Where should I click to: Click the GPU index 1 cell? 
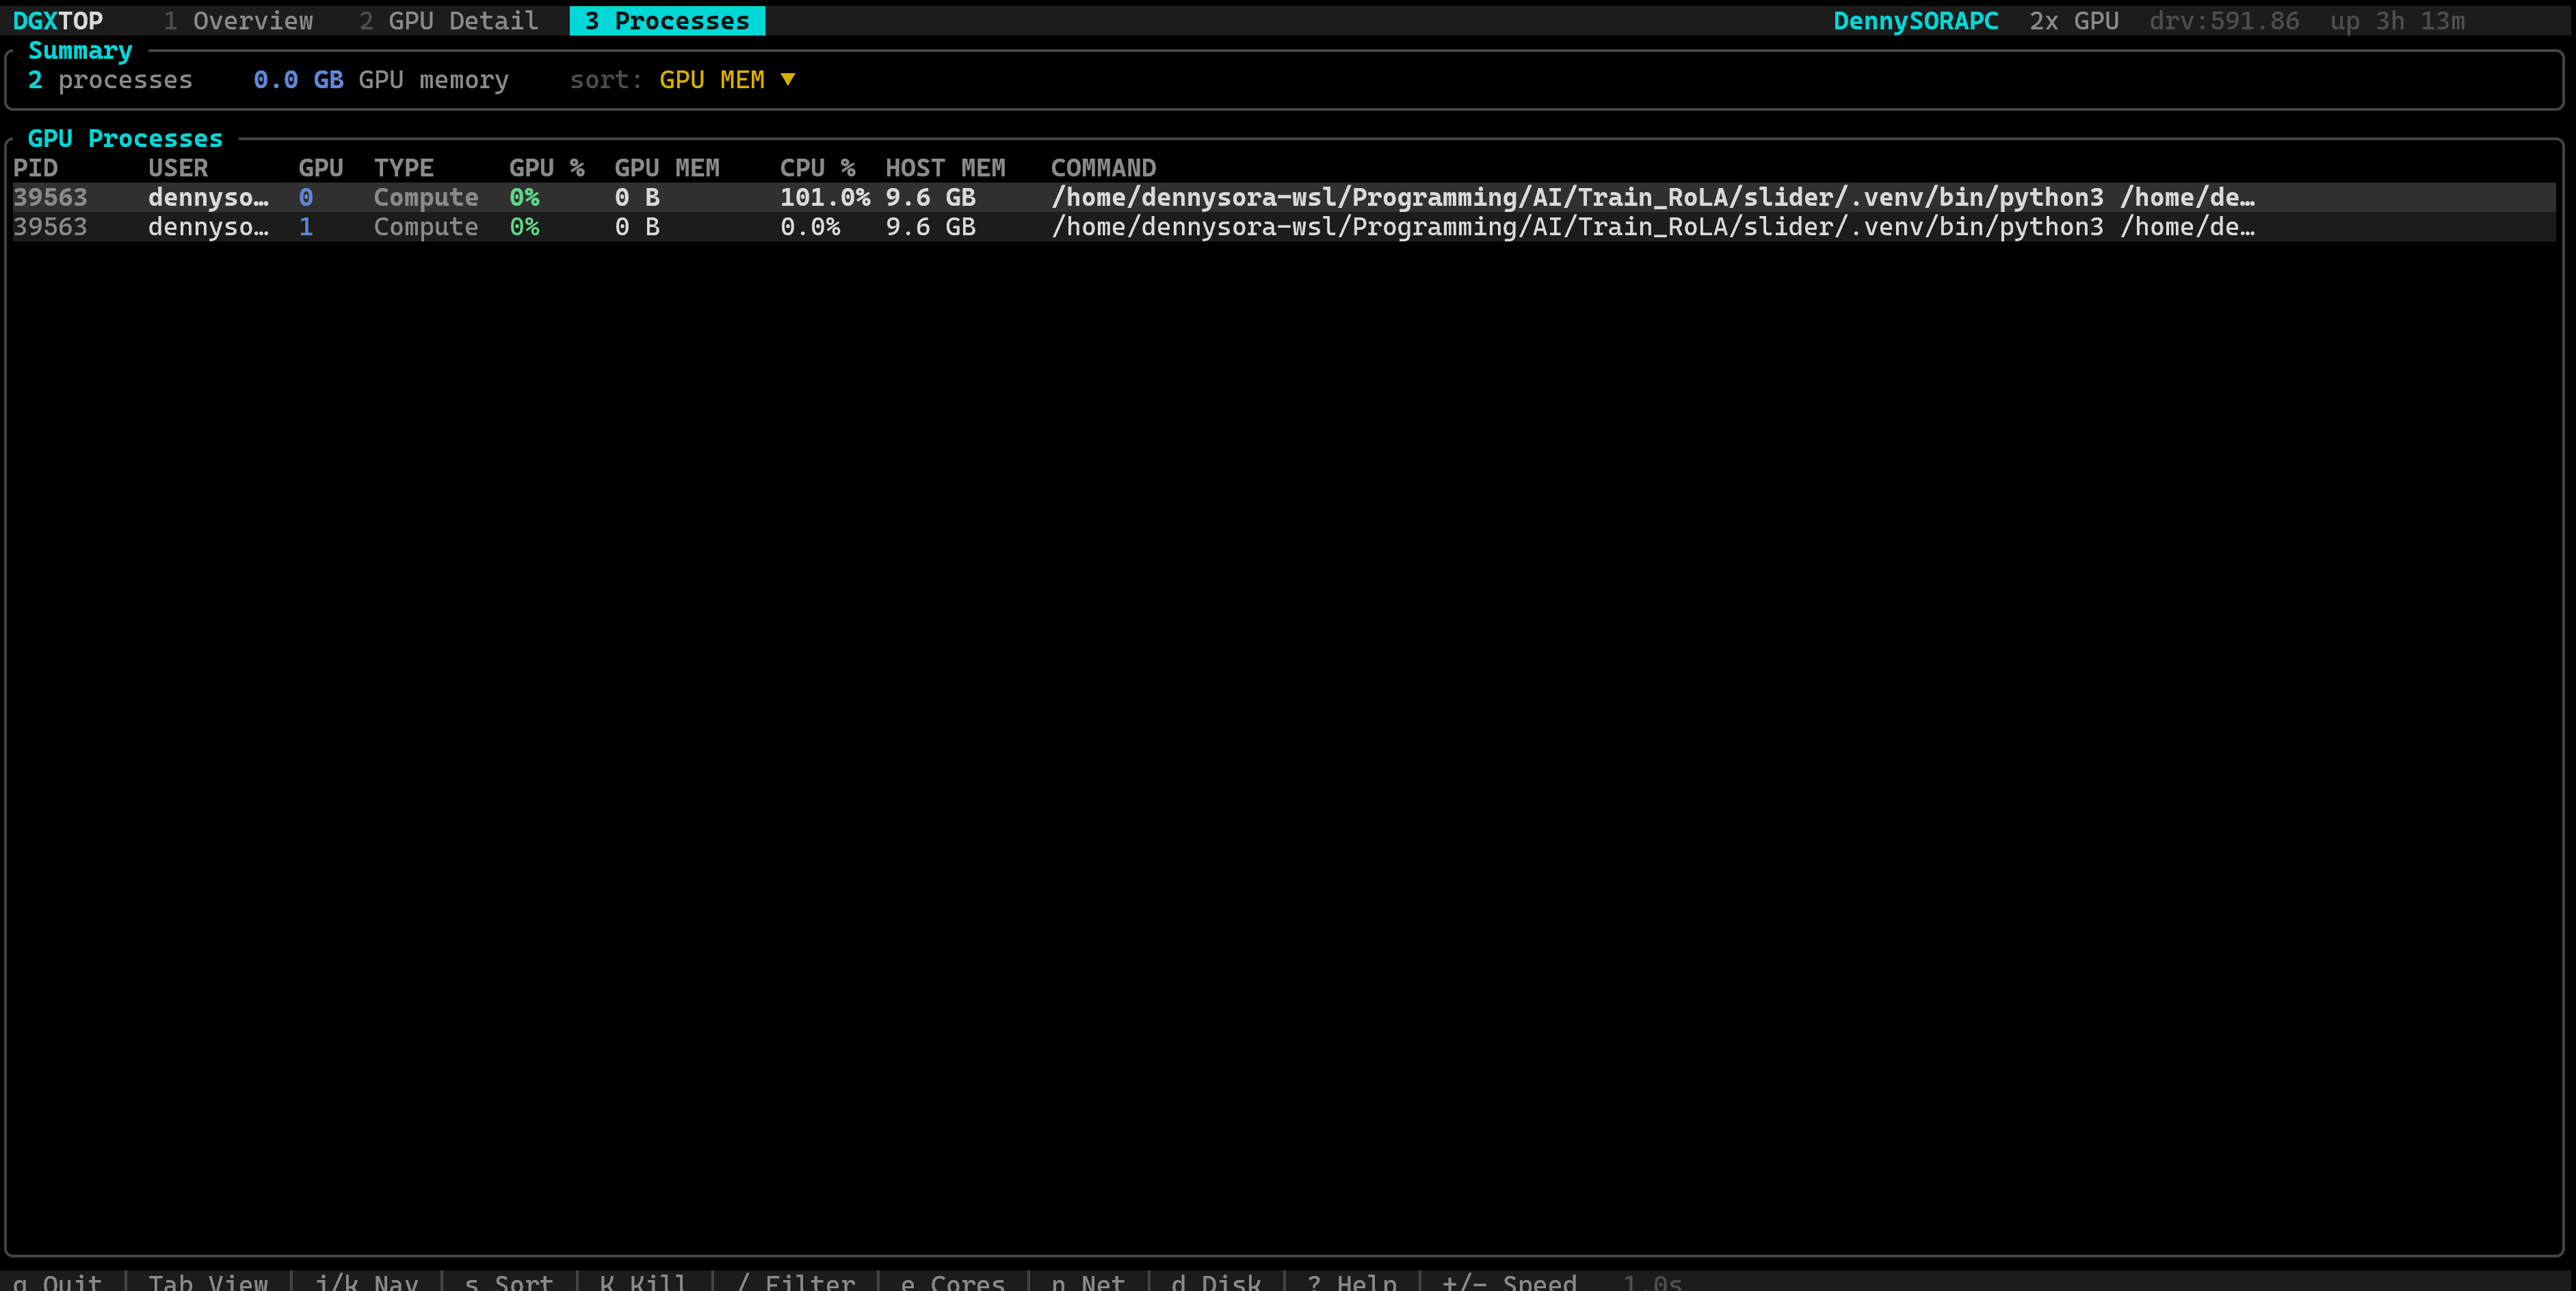click(306, 227)
